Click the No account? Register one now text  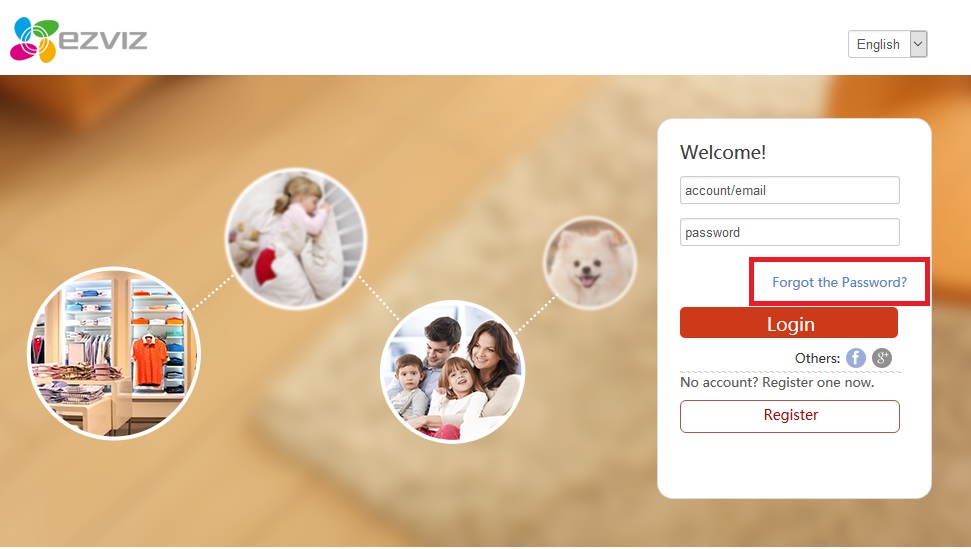(x=777, y=383)
